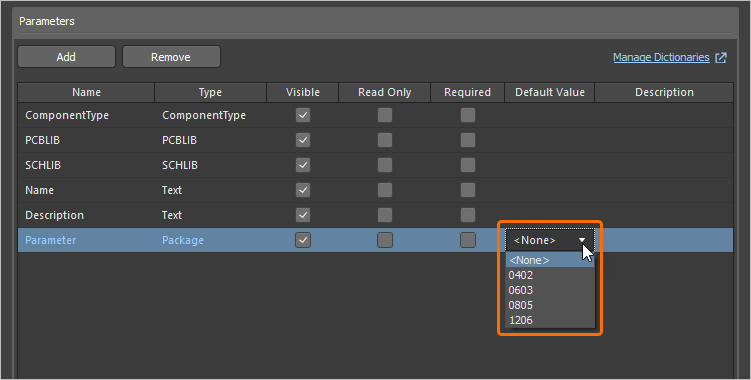Click the Package type cell
The image size is (751, 380).
tap(210, 240)
